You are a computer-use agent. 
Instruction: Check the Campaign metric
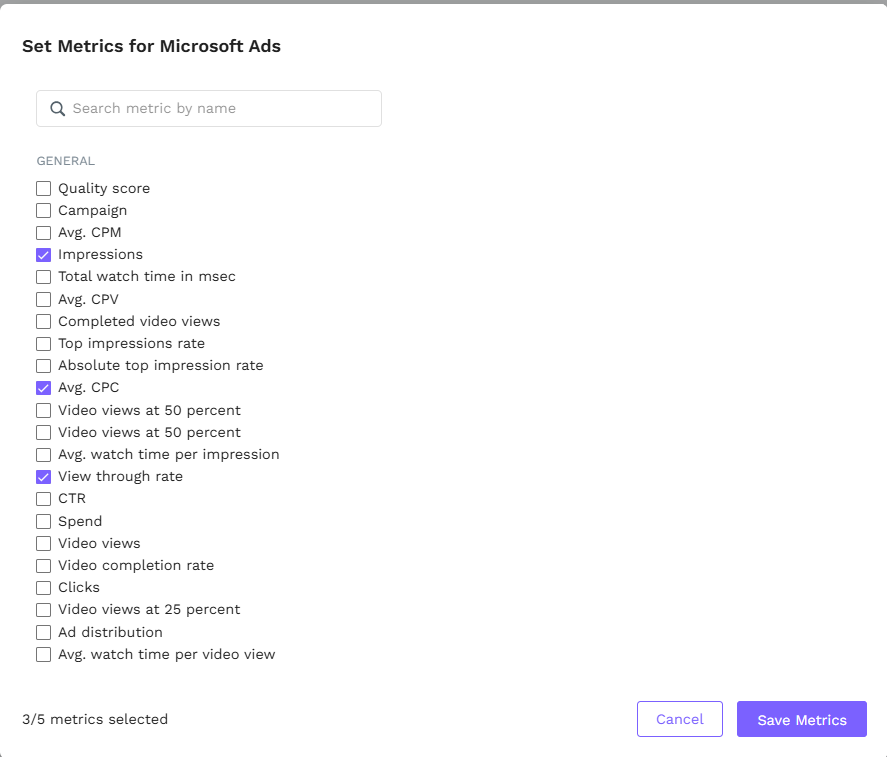pyautogui.click(x=44, y=210)
